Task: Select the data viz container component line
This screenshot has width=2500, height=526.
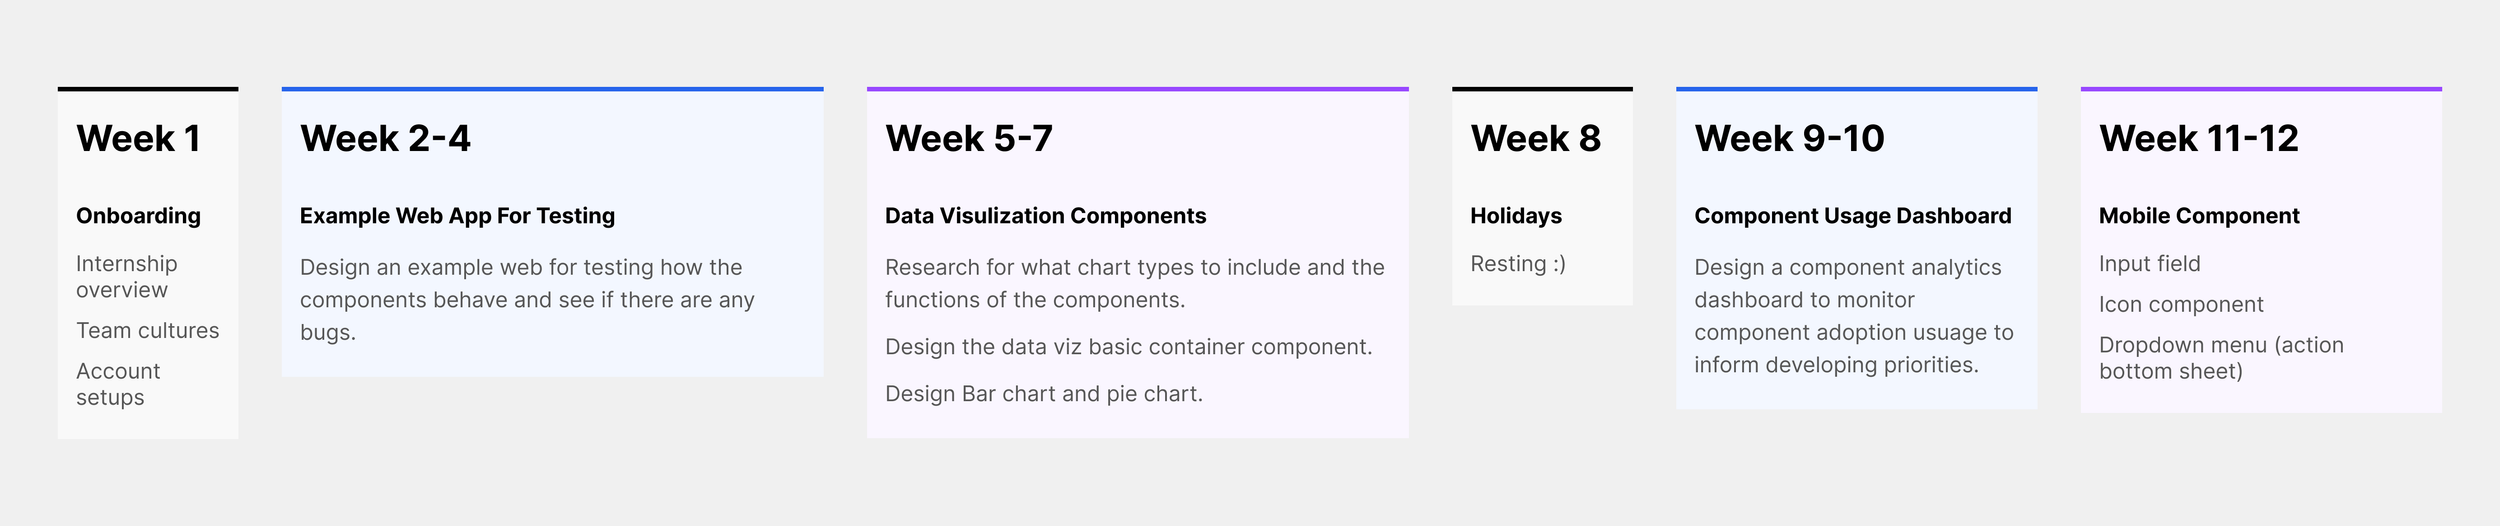Action: tap(1128, 347)
